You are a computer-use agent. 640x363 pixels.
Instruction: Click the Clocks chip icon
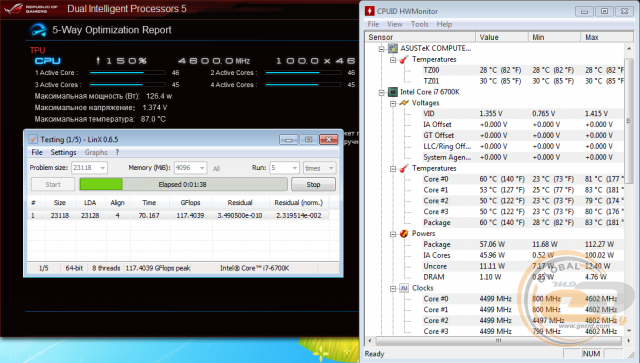point(404,288)
